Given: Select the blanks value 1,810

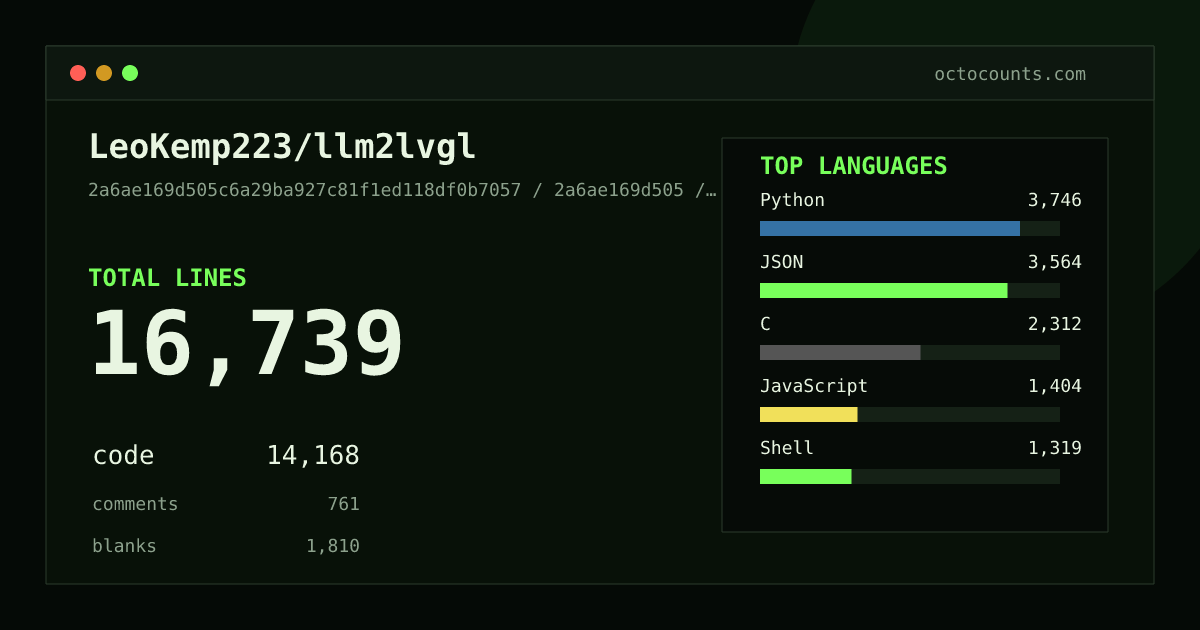Looking at the screenshot, I should coord(333,546).
